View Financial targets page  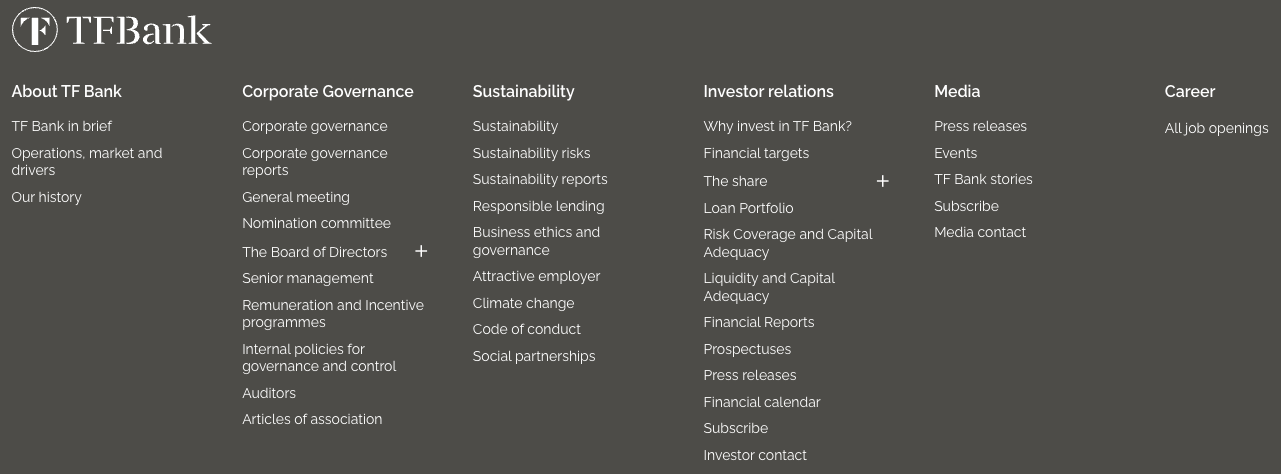(756, 153)
